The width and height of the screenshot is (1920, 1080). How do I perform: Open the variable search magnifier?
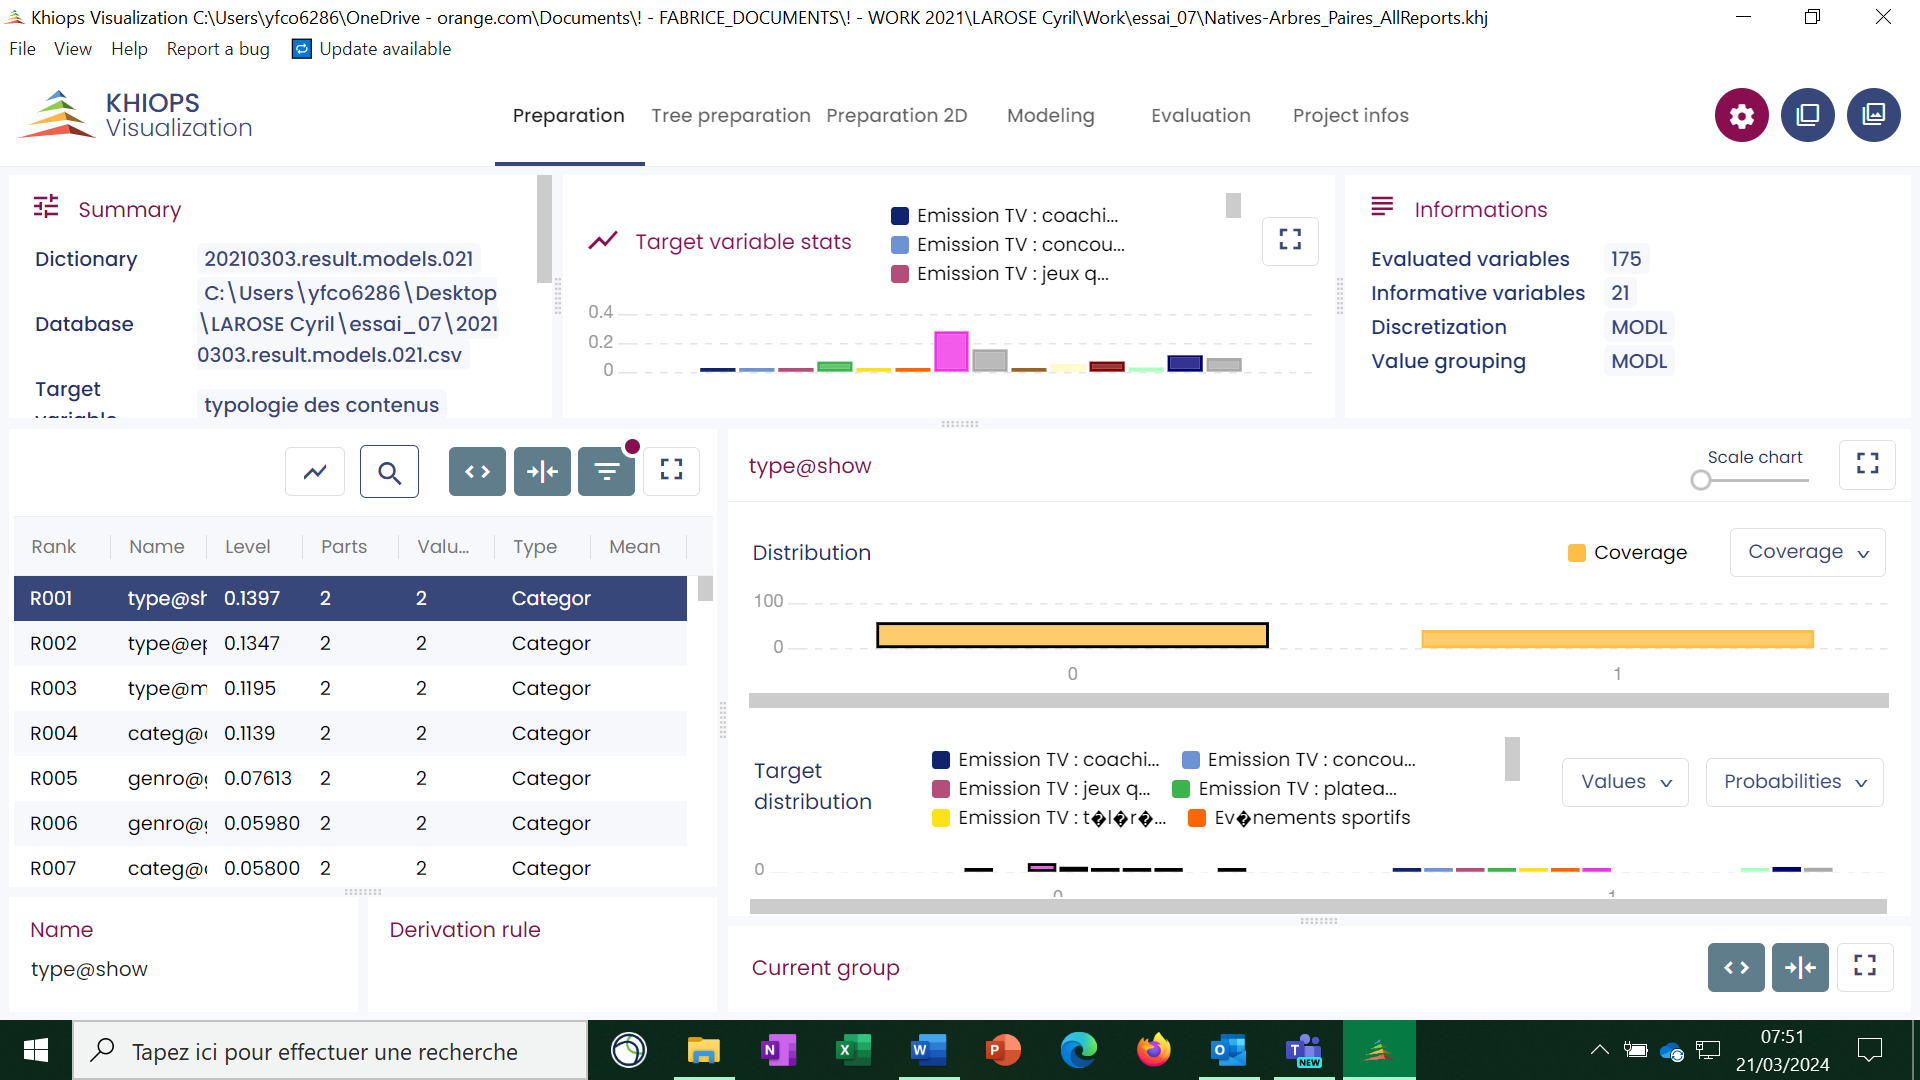click(389, 471)
